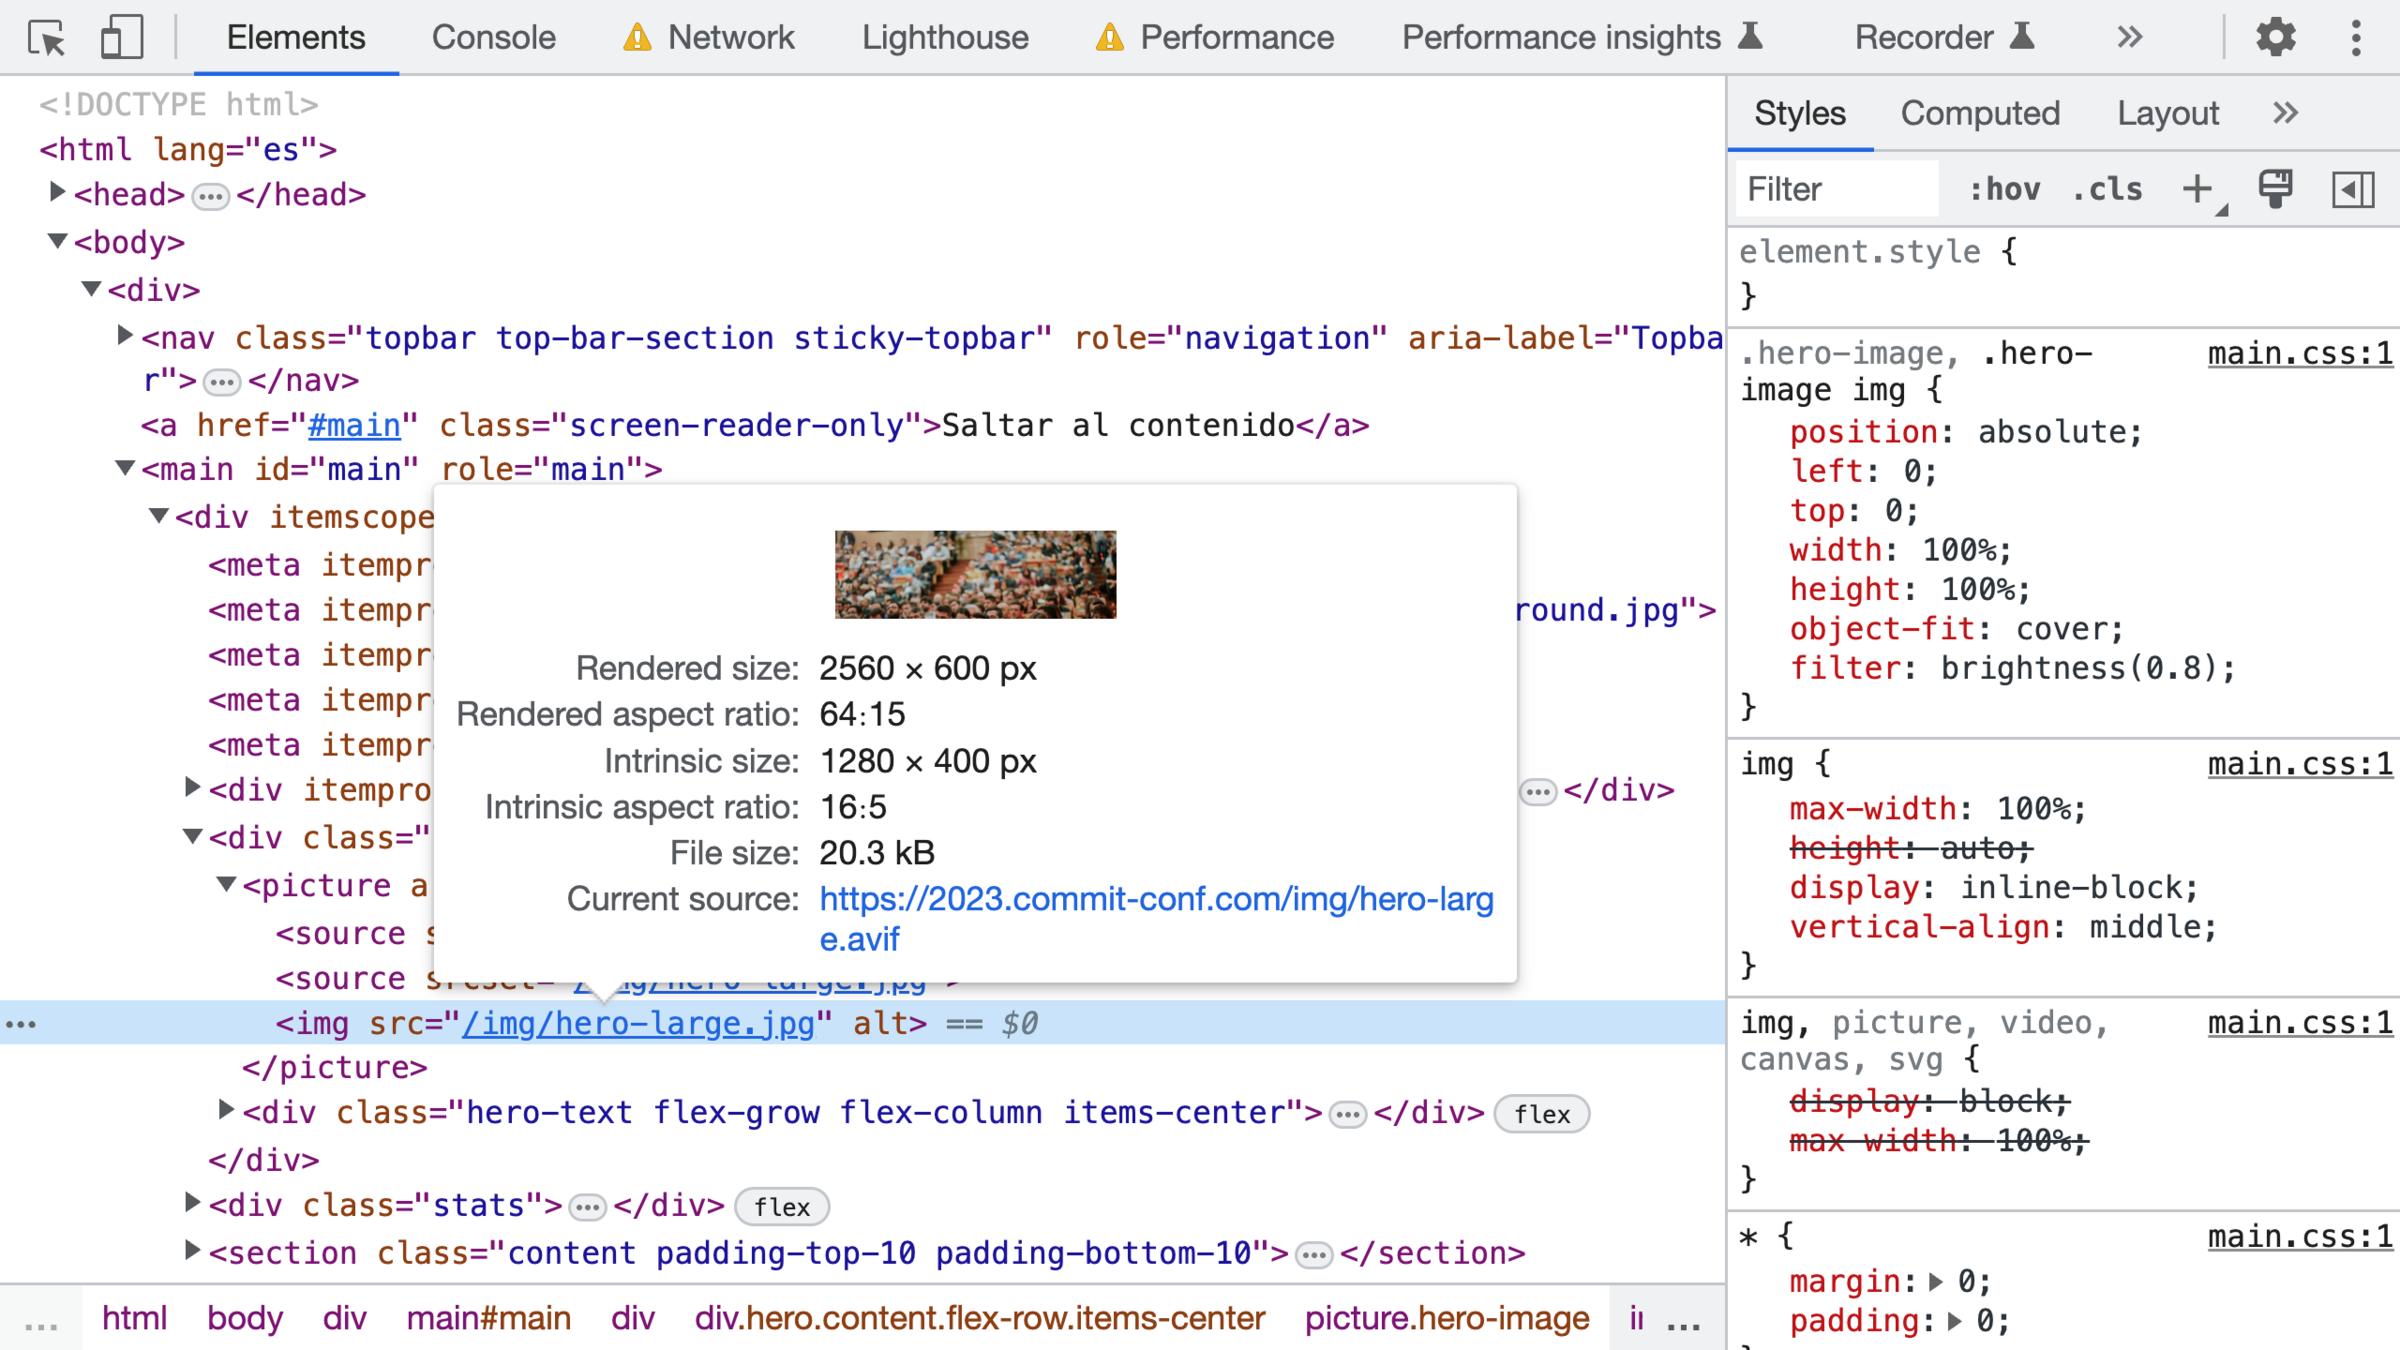The image size is (2400, 1350).
Task: Activate the inspect element picker icon
Action: (46, 38)
